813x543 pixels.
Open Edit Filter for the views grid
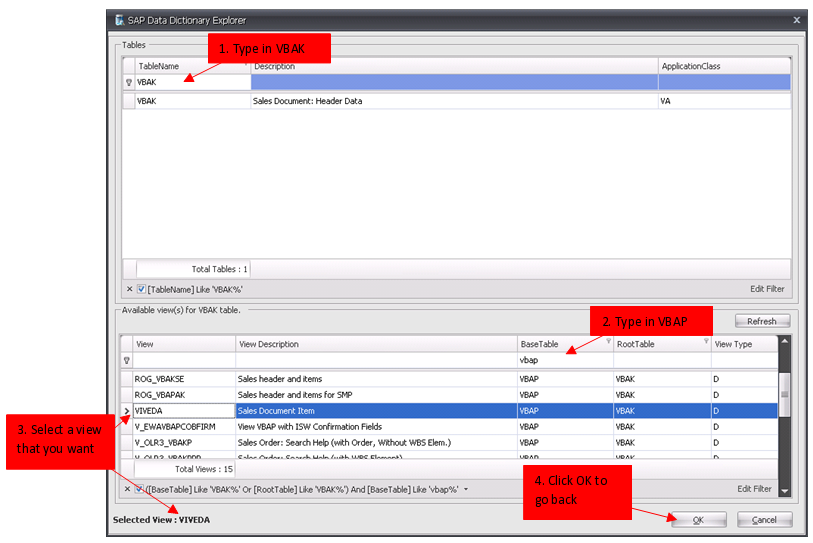point(754,489)
